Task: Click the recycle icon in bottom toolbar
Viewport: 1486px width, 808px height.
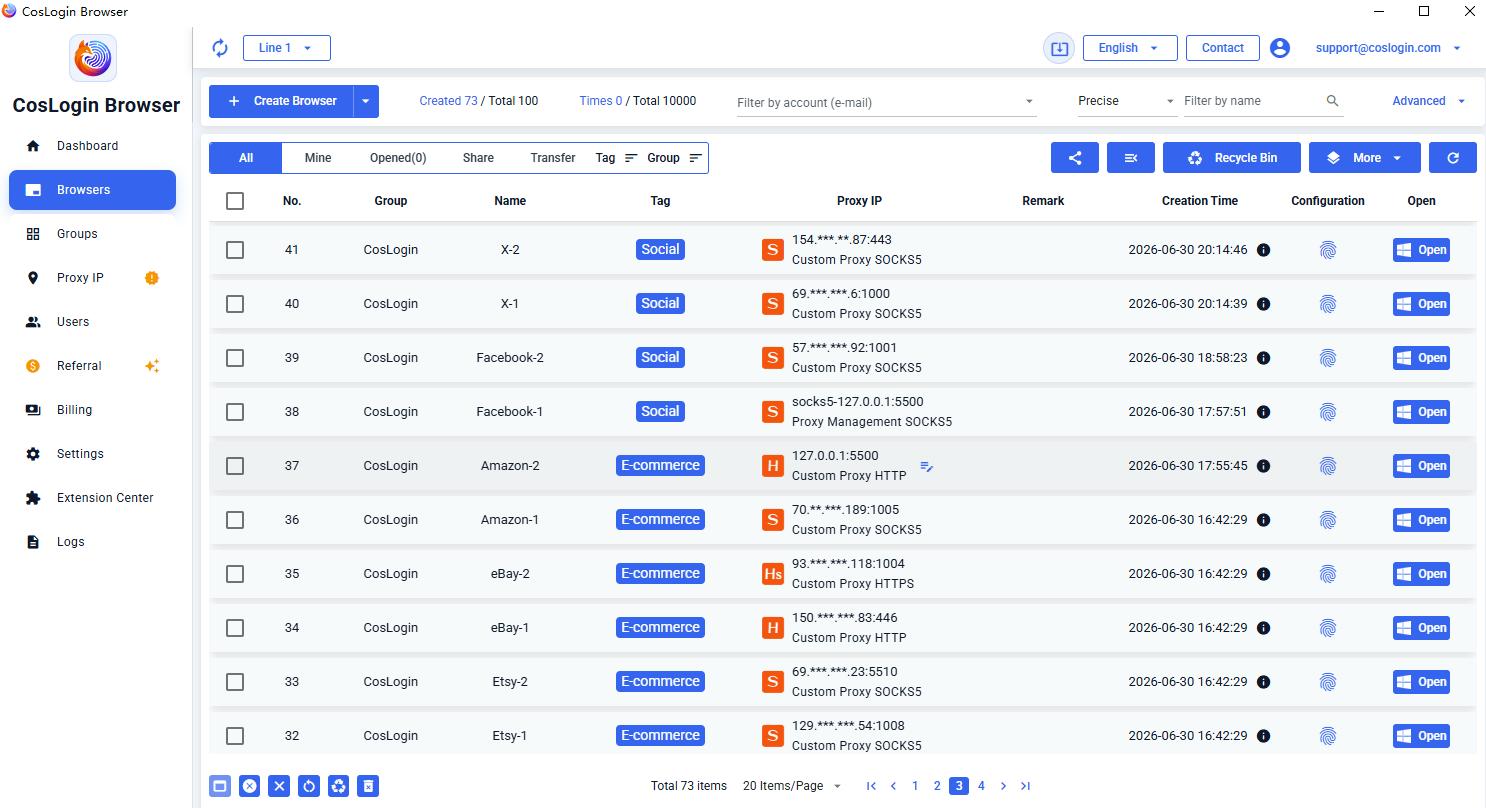Action: [339, 786]
